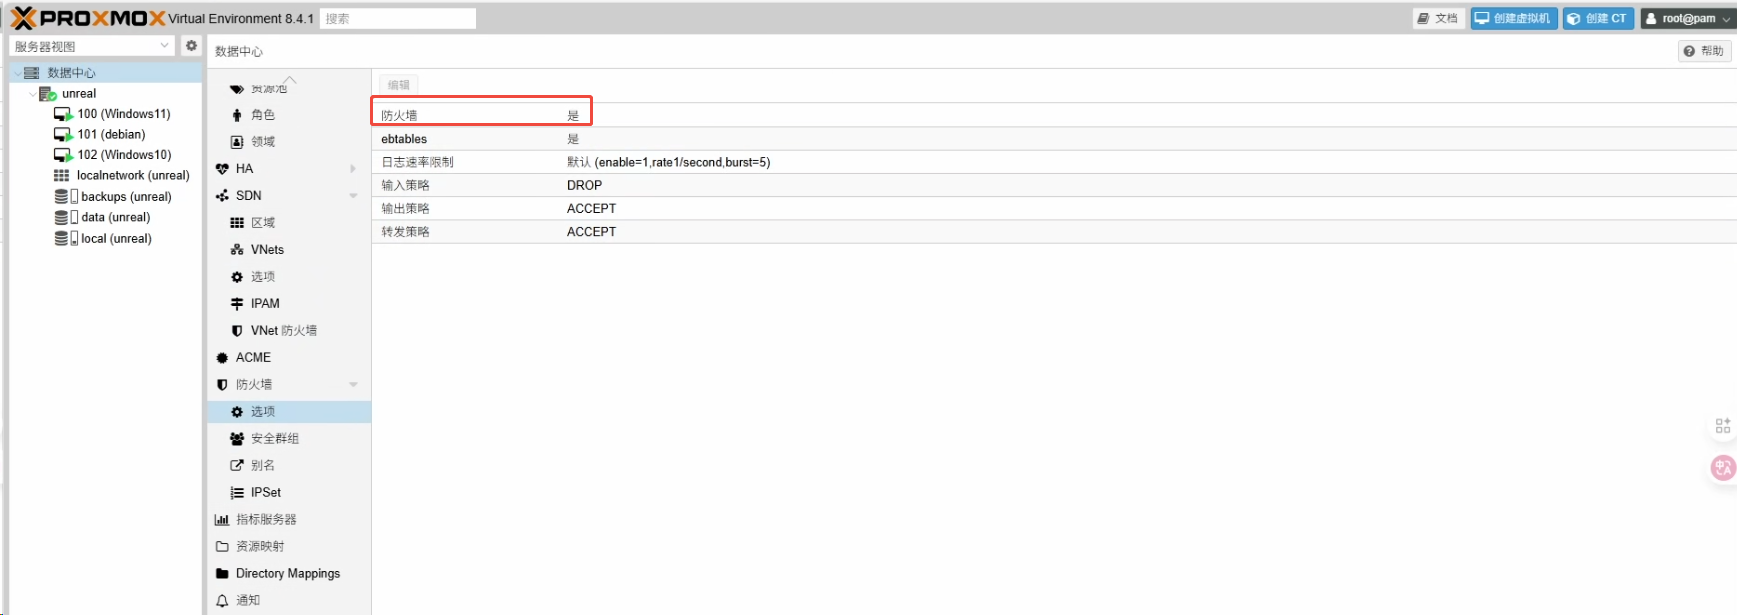Open the root@pam user menu
This screenshot has height=615, width=1737.
[1687, 18]
